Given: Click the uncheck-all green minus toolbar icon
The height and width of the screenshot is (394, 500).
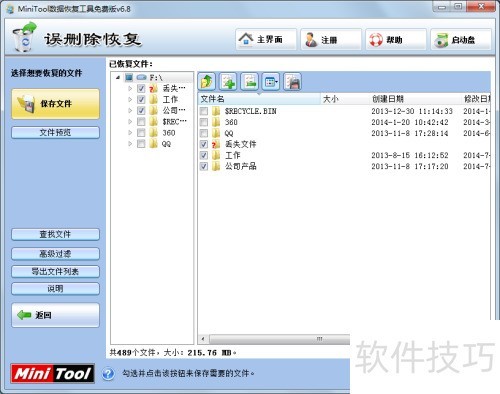Looking at the screenshot, I should pyautogui.click(x=250, y=82).
